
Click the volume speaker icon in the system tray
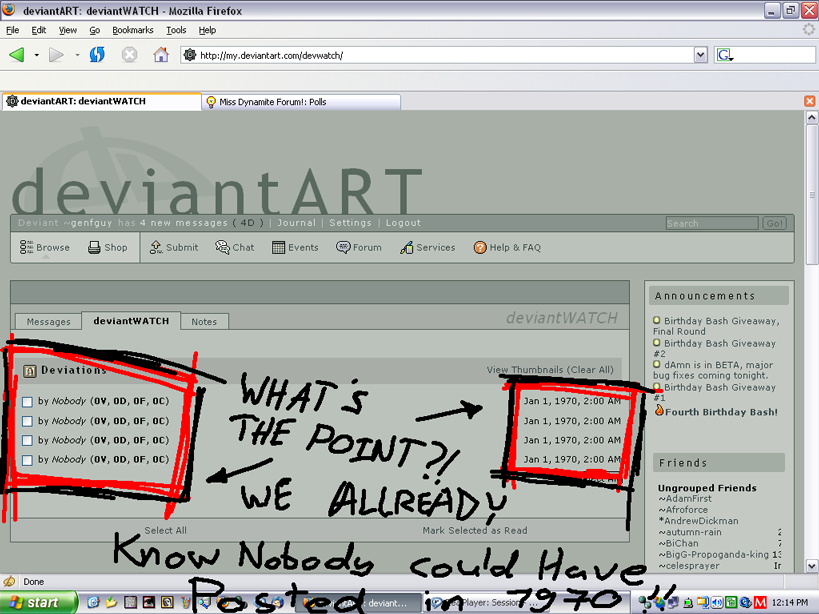tap(717, 603)
